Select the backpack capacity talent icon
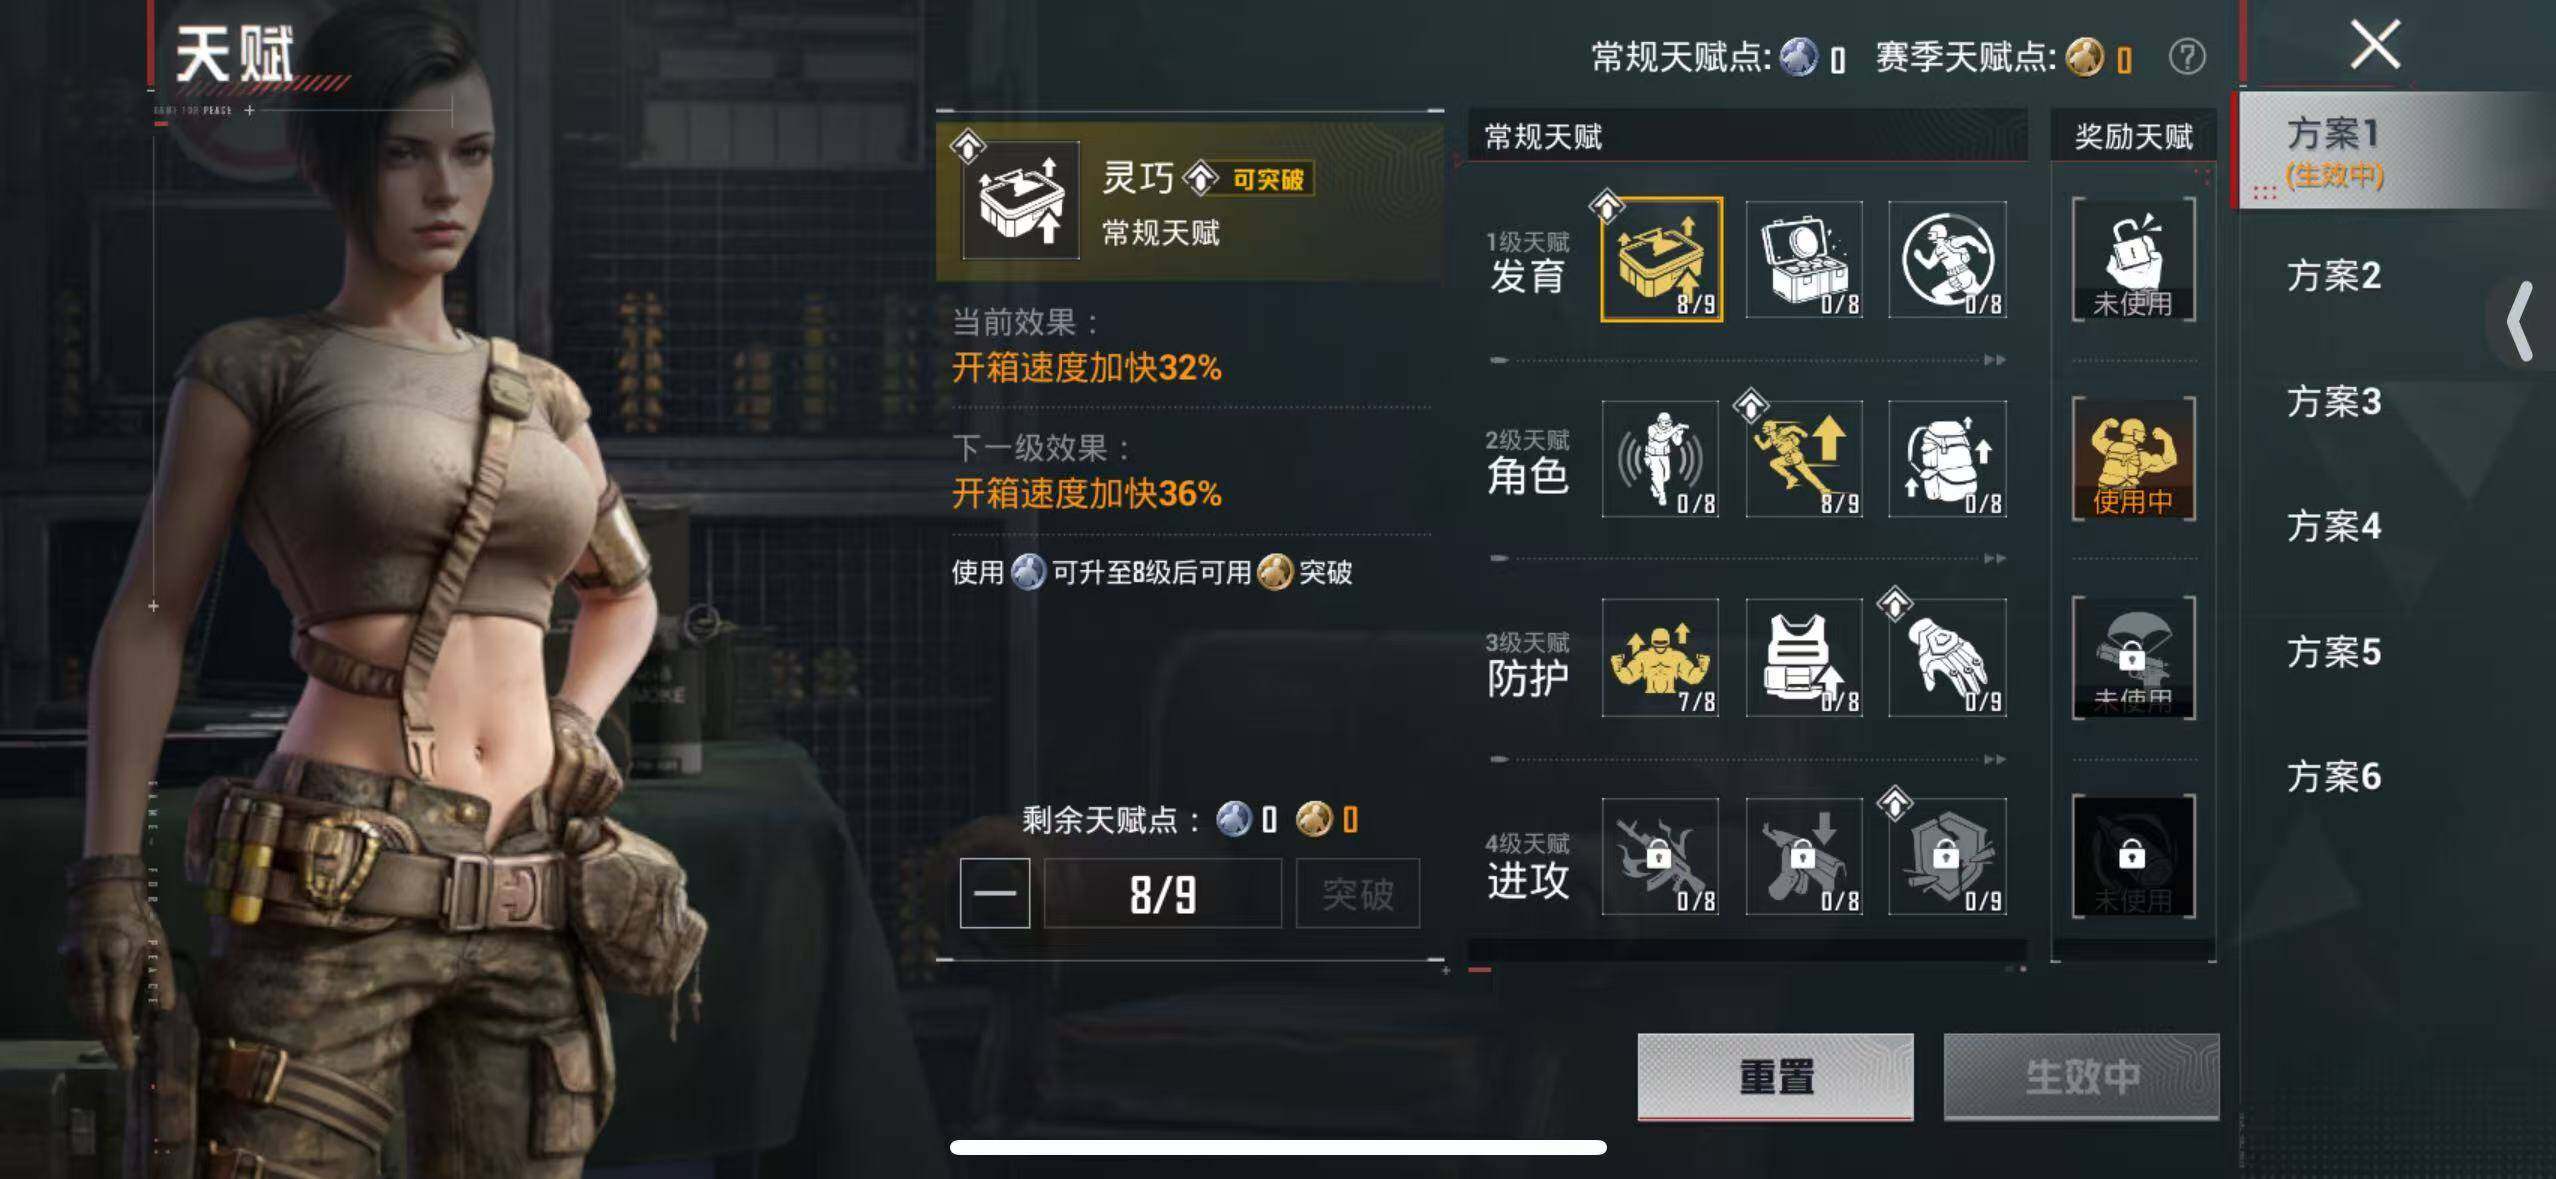 pos(1947,459)
